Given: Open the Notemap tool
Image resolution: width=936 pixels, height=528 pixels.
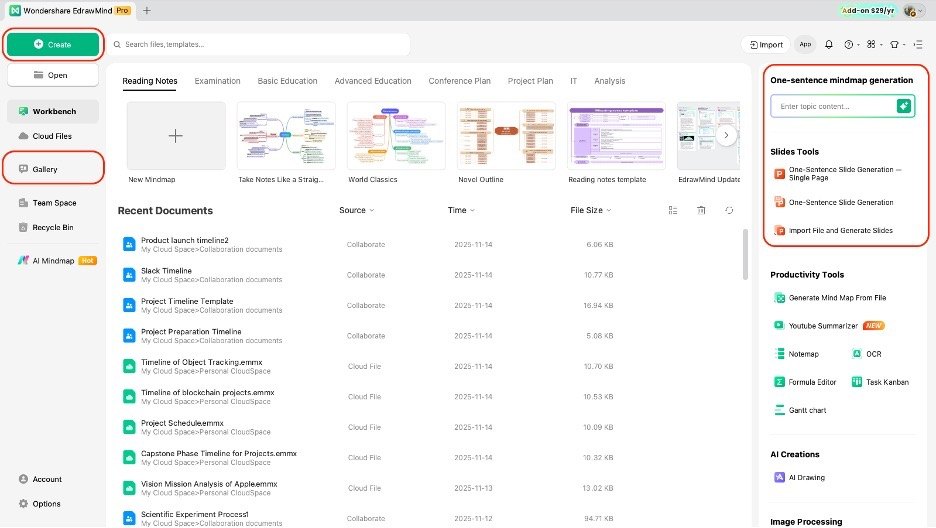Looking at the screenshot, I should coord(796,354).
